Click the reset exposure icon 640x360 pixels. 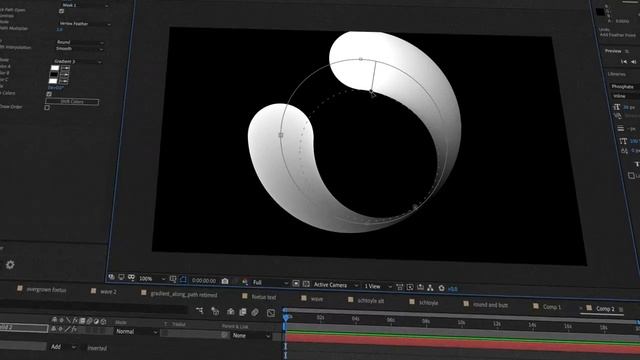[x=441, y=288]
